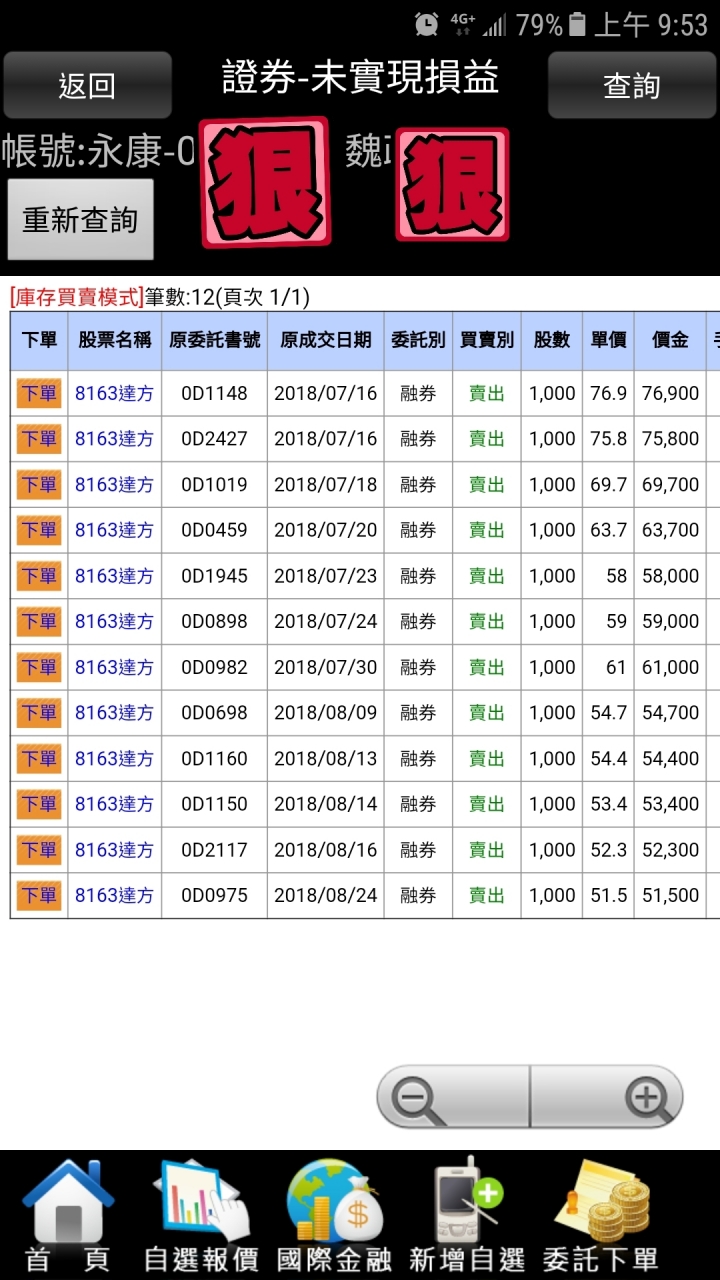Select unit price 54.4
Image resolution: width=720 pixels, height=1280 pixels.
[x=608, y=758]
